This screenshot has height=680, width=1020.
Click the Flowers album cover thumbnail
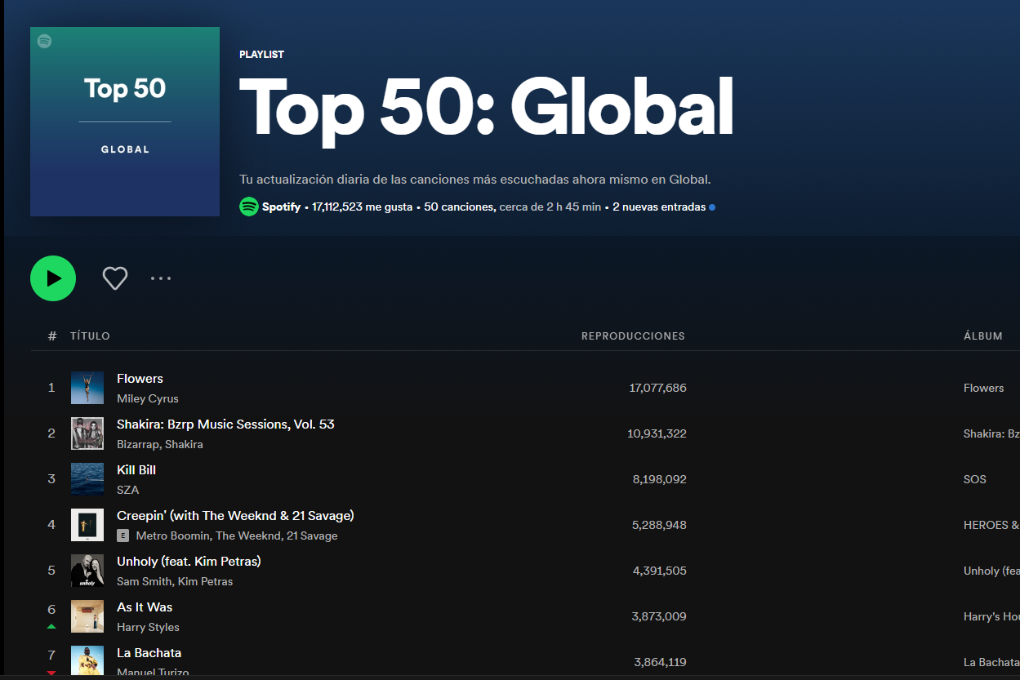point(87,388)
